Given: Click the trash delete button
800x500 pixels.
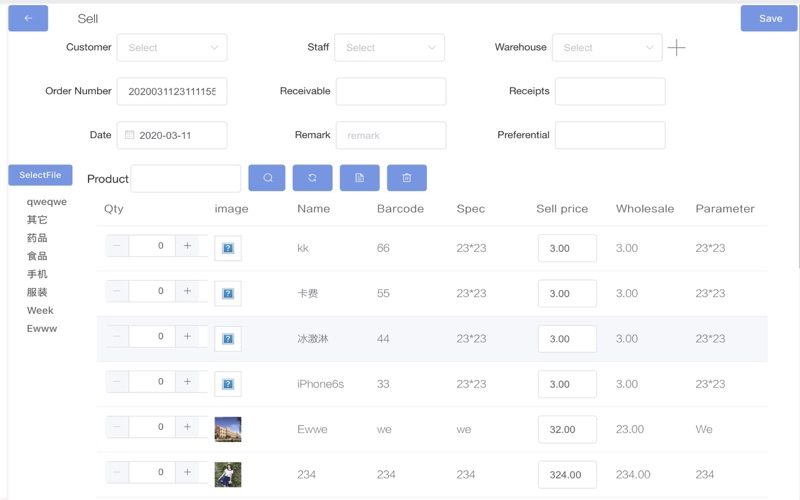Looking at the screenshot, I should pyautogui.click(x=407, y=178).
